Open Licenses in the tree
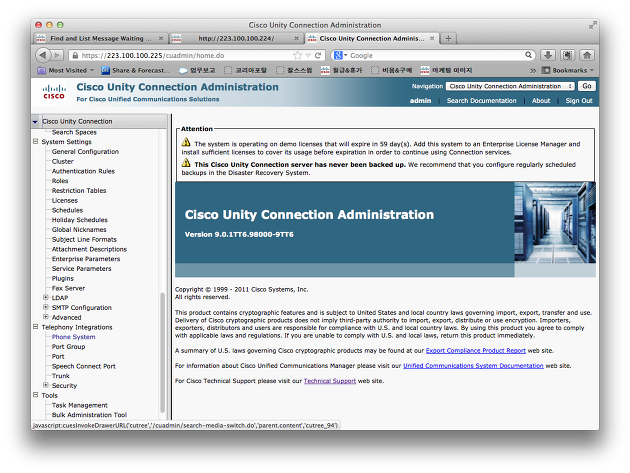This screenshot has width=630, height=473. [65, 201]
